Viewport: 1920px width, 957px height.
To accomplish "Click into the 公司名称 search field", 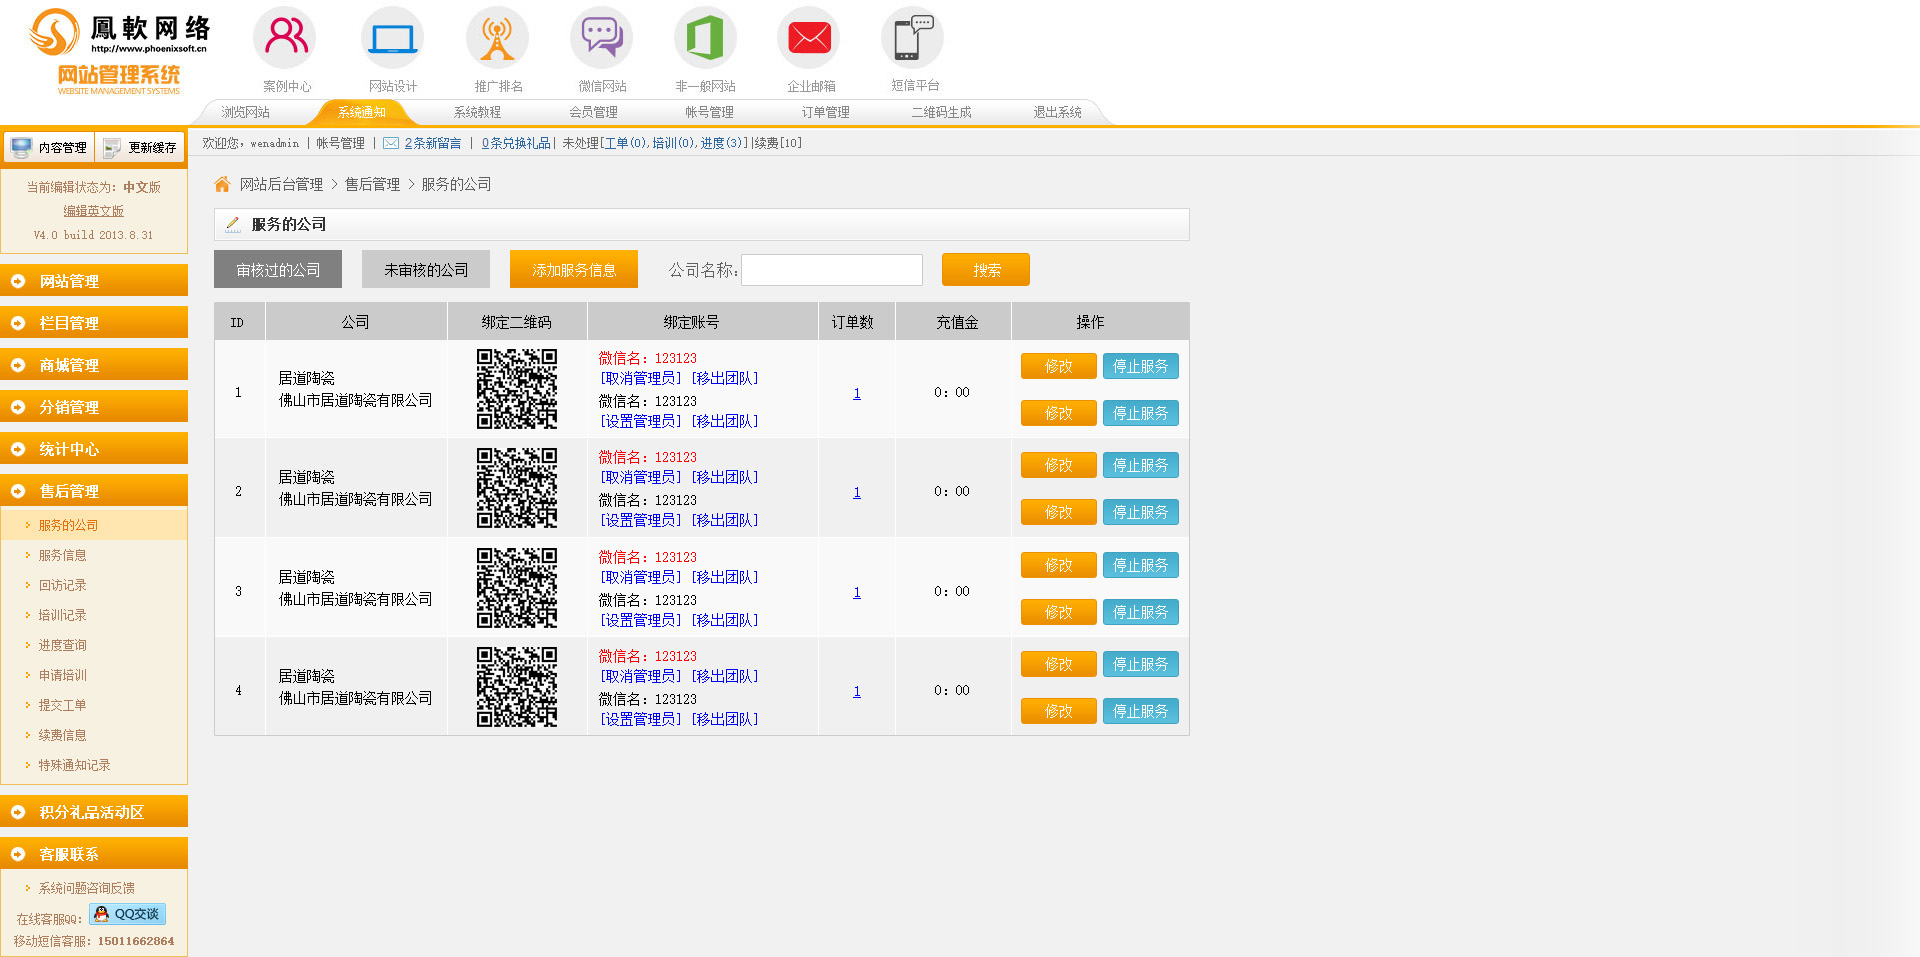I will pos(831,270).
